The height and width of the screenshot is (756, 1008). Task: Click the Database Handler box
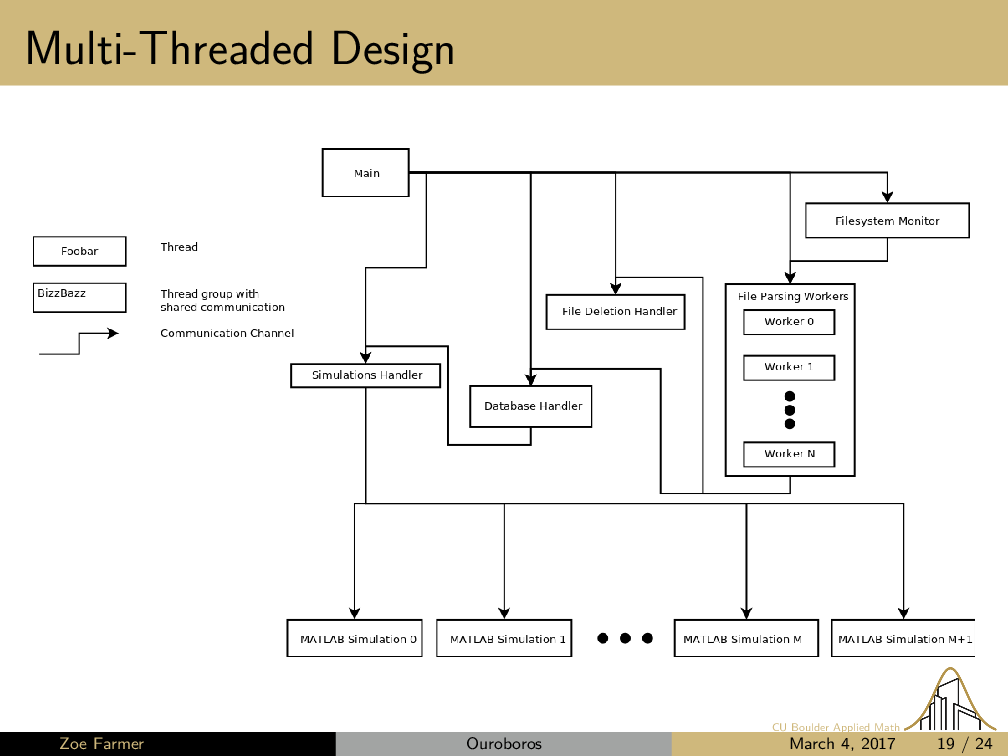(x=531, y=406)
